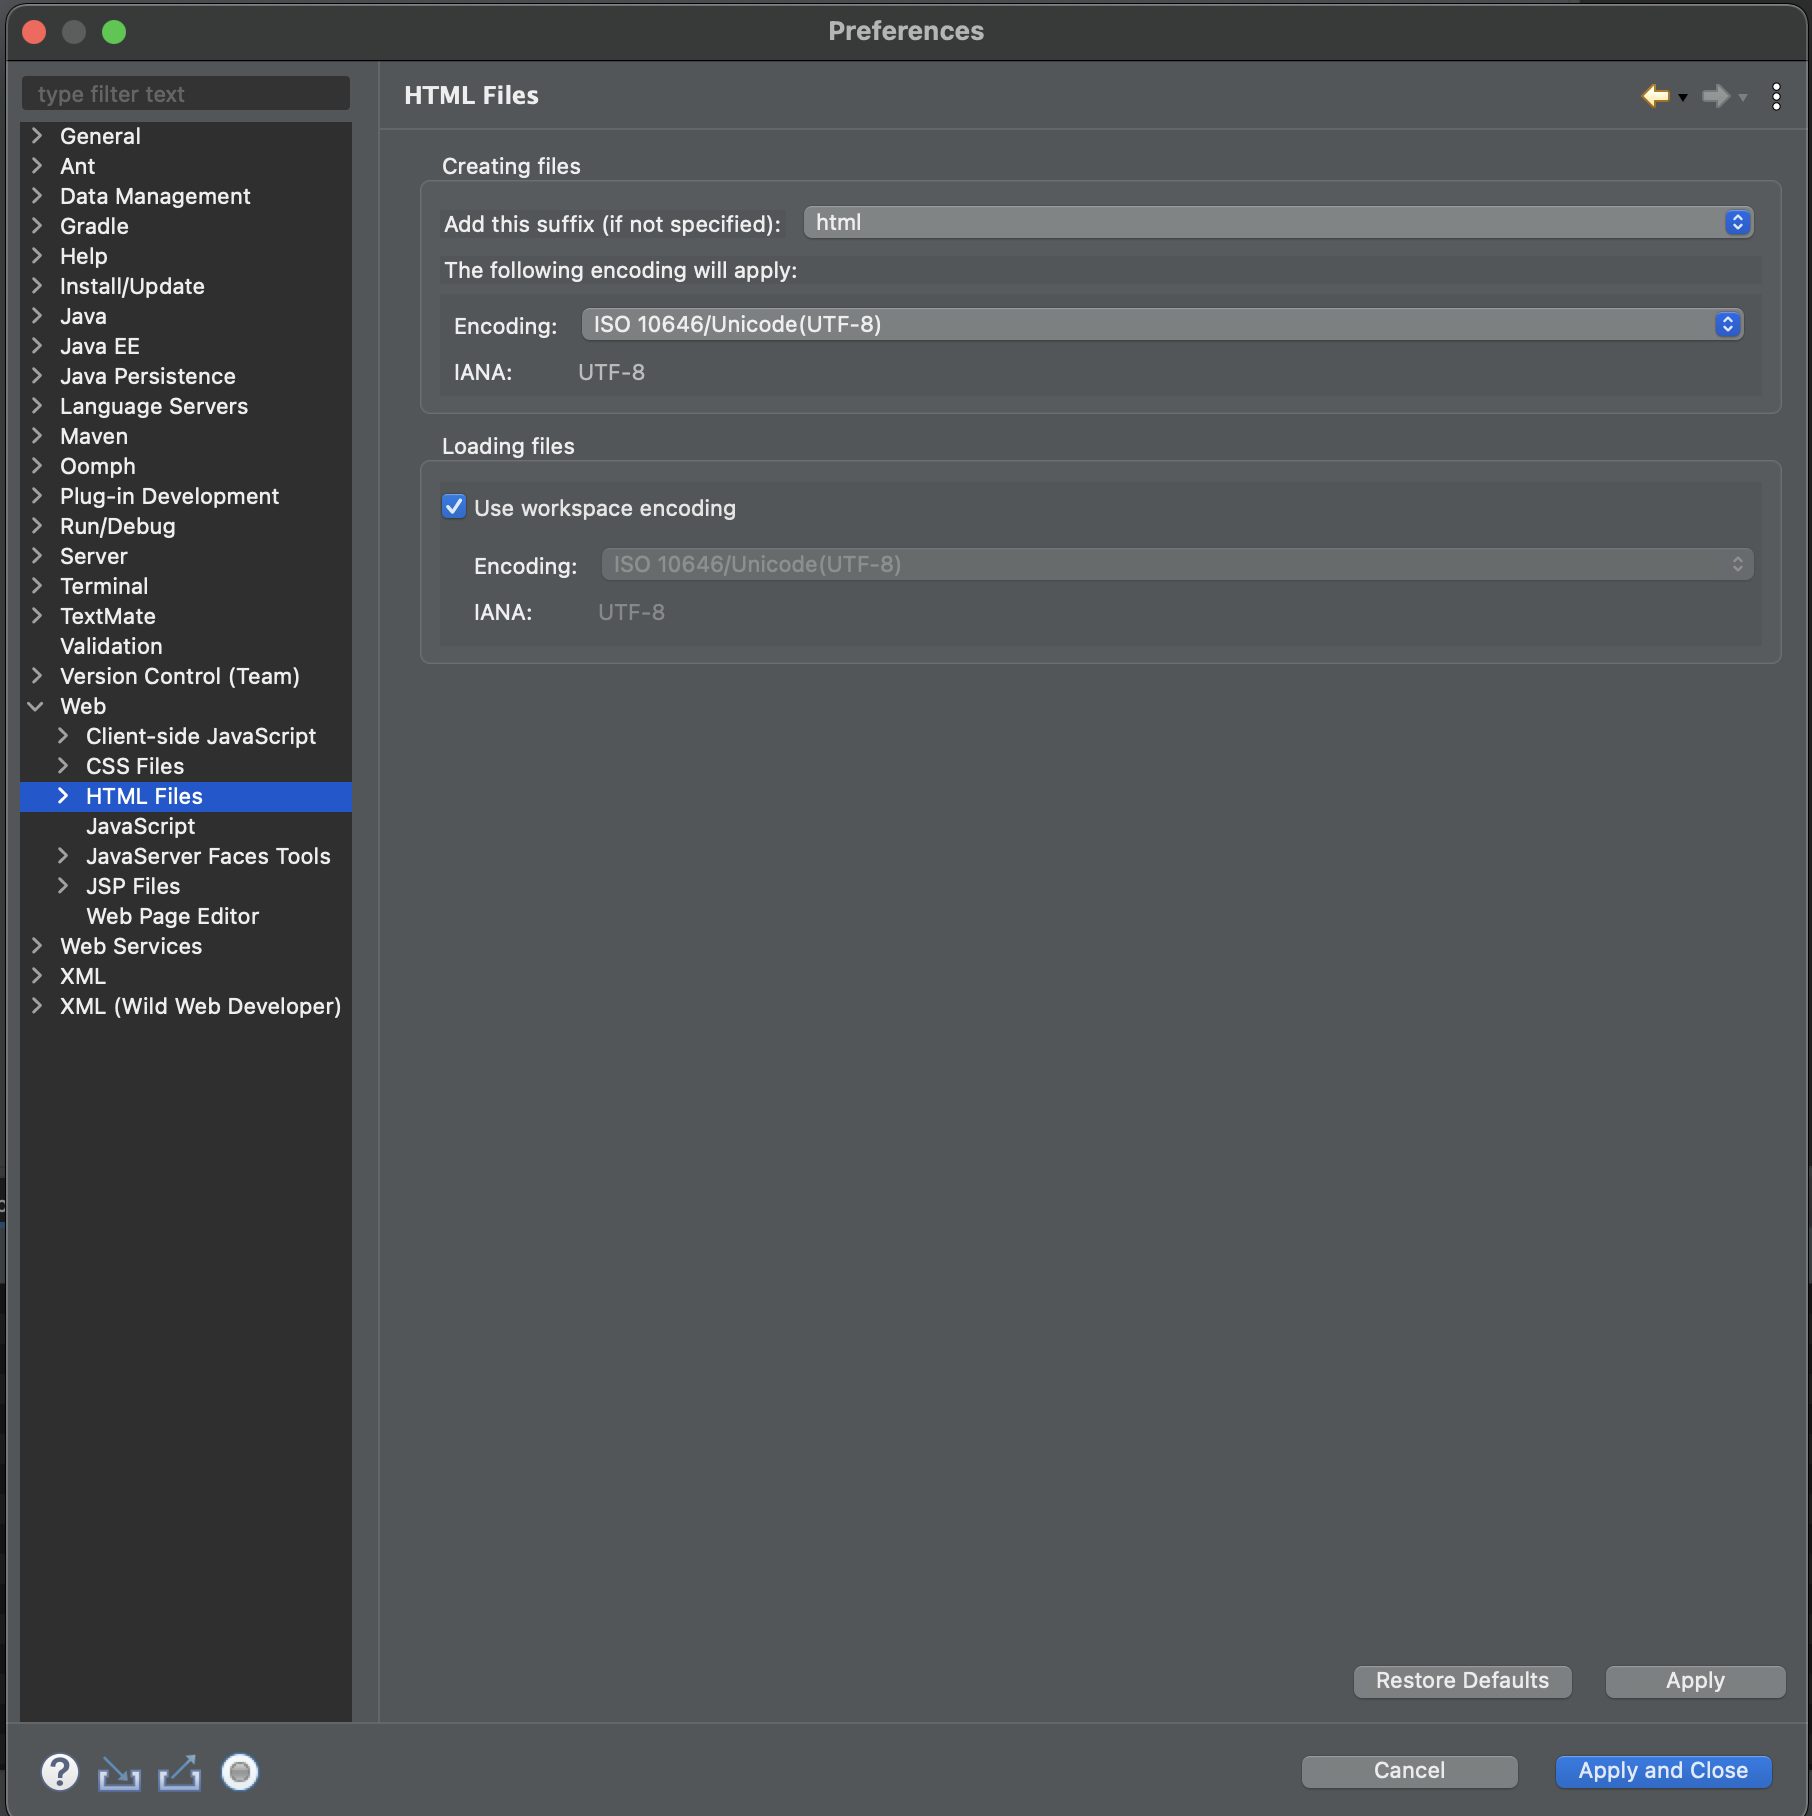Select Server preferences

click(x=94, y=556)
